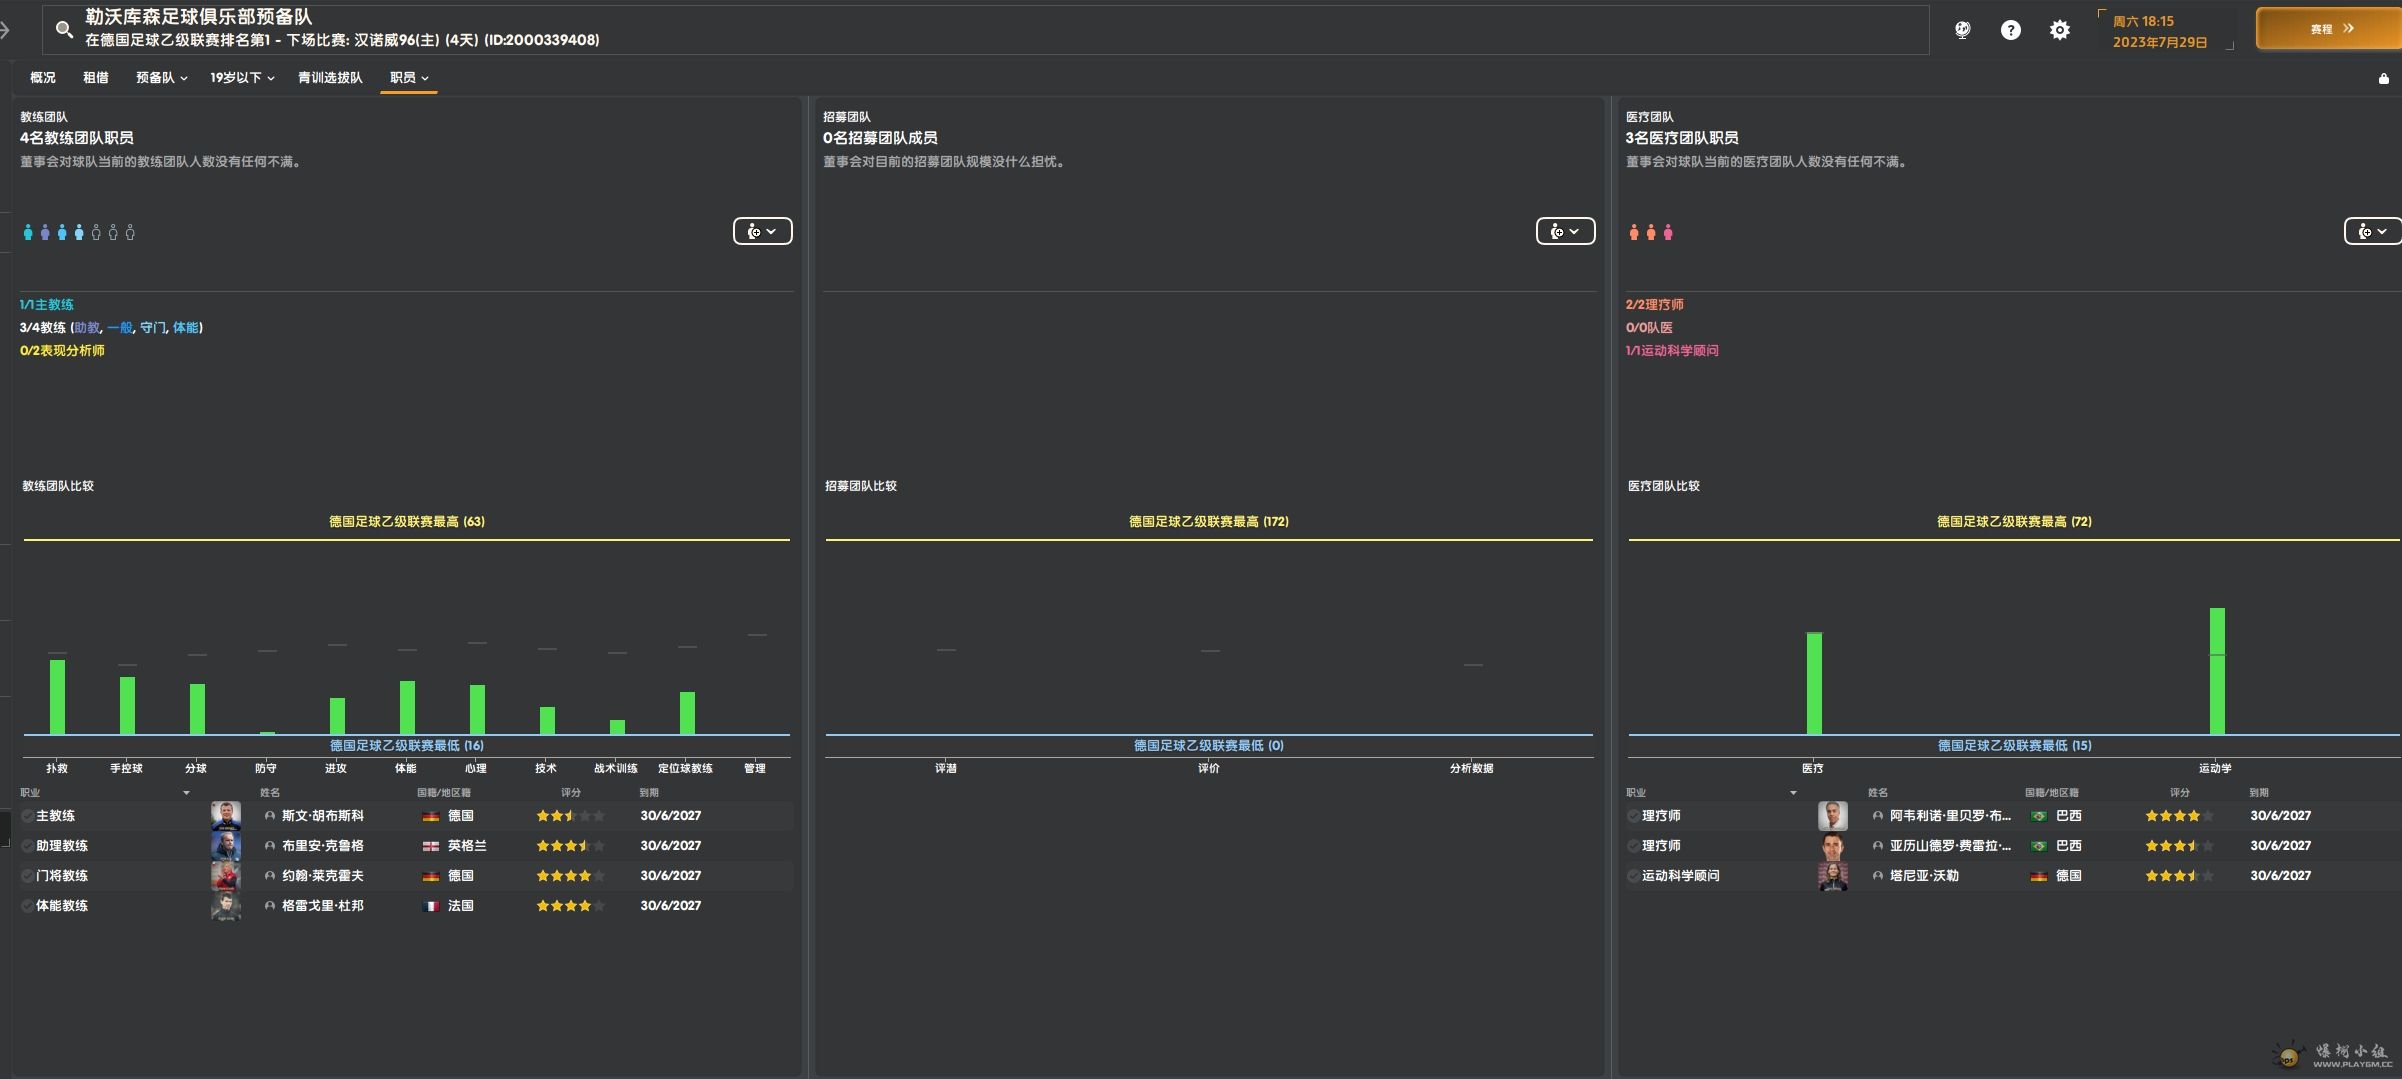Click medical table 到期 column header
The height and width of the screenshot is (1079, 2402).
pos(2259,793)
